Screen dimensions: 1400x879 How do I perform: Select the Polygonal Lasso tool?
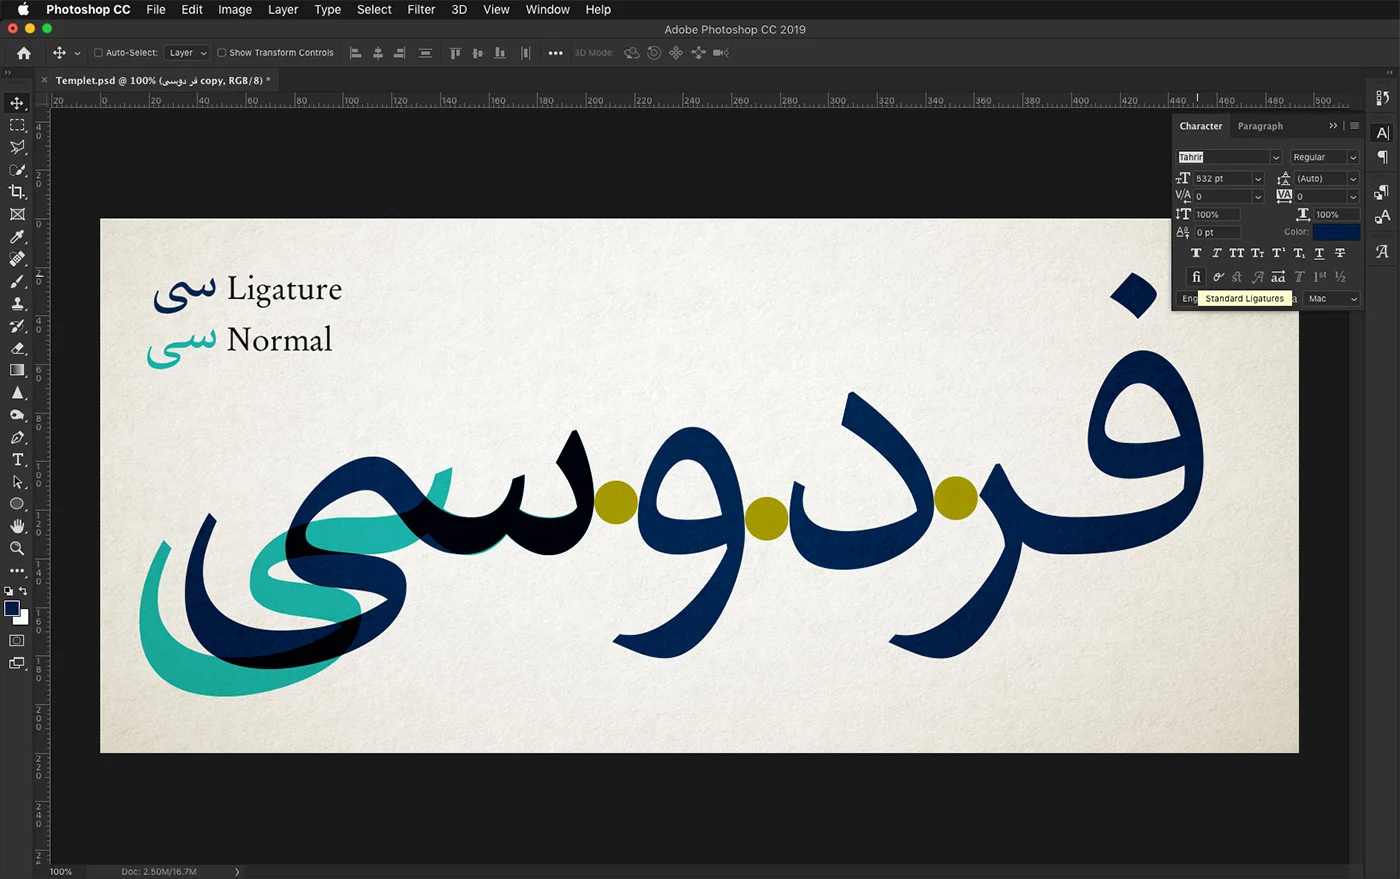[17, 147]
